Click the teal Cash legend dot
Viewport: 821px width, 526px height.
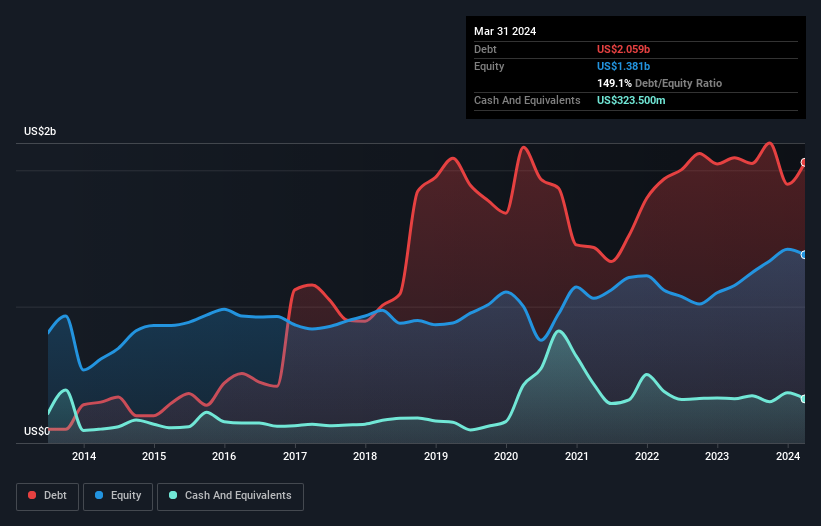(x=173, y=495)
